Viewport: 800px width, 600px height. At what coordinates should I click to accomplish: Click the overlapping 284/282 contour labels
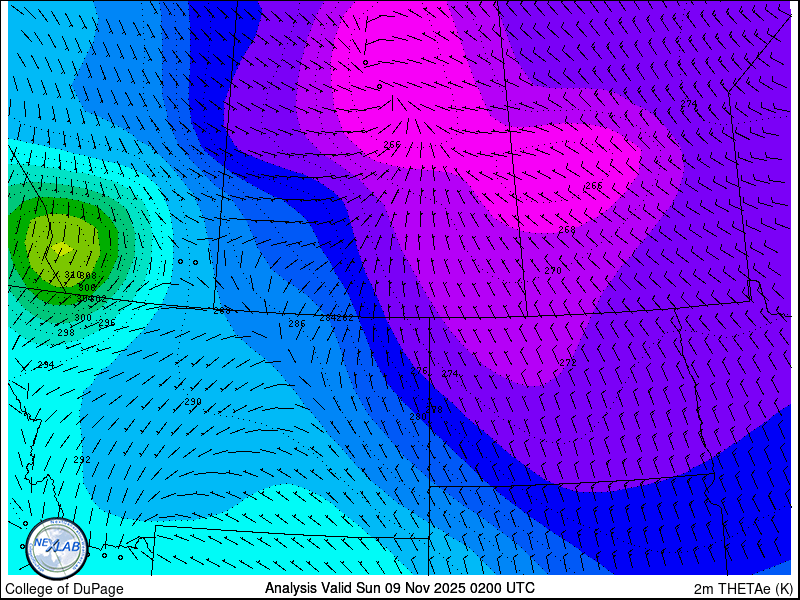tap(337, 318)
